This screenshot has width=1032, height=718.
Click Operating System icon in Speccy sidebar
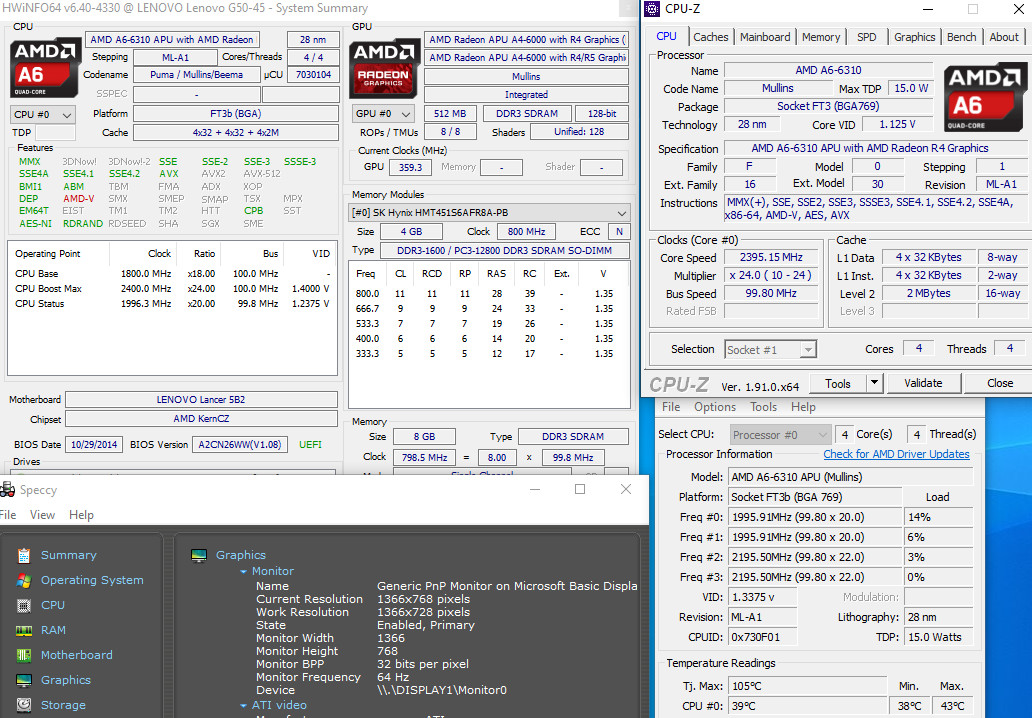click(24, 580)
